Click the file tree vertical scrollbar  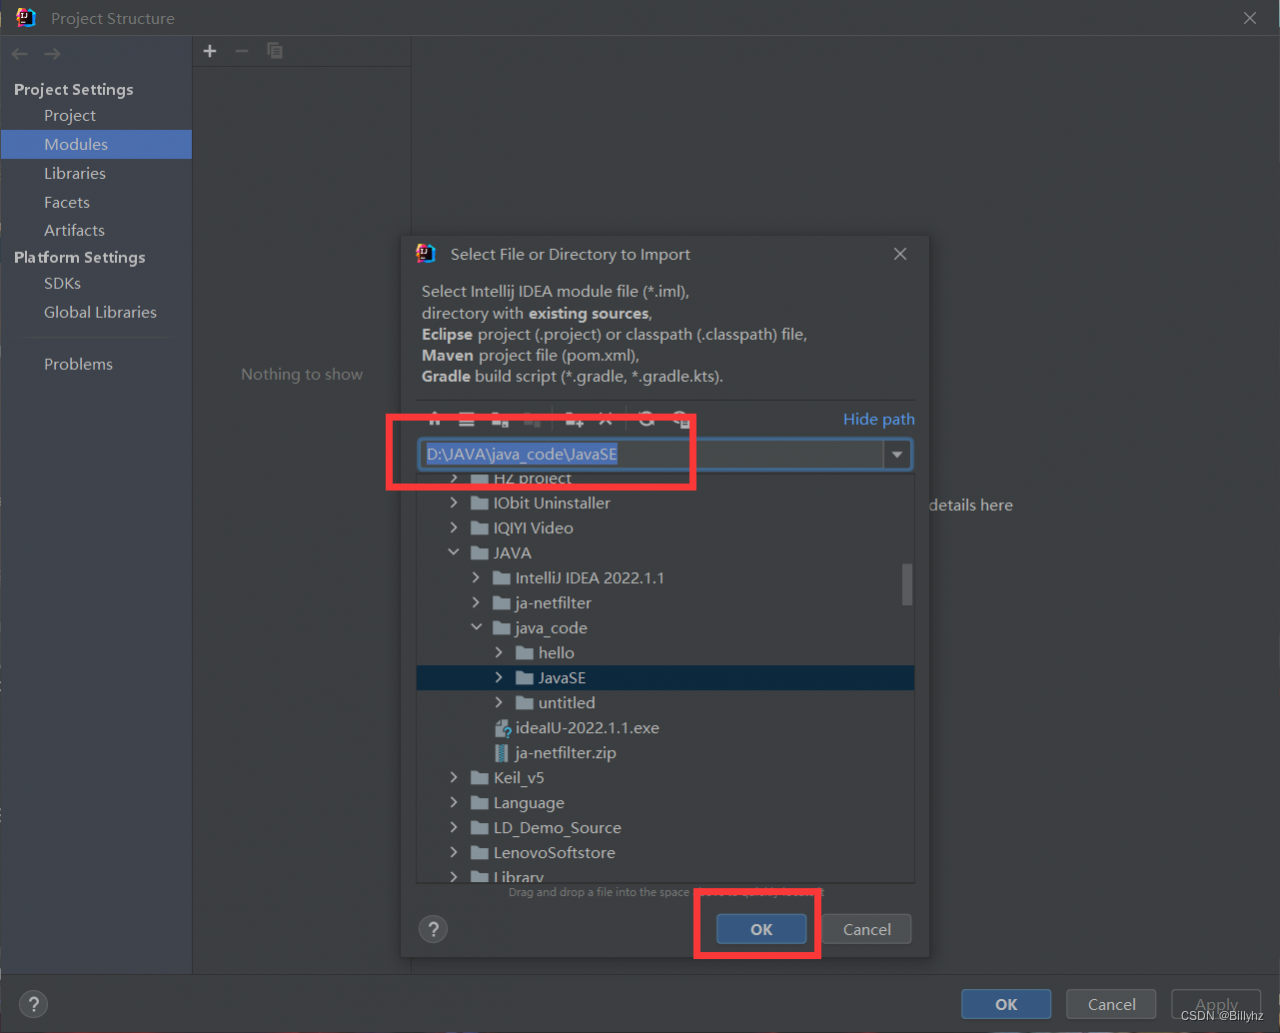click(907, 584)
